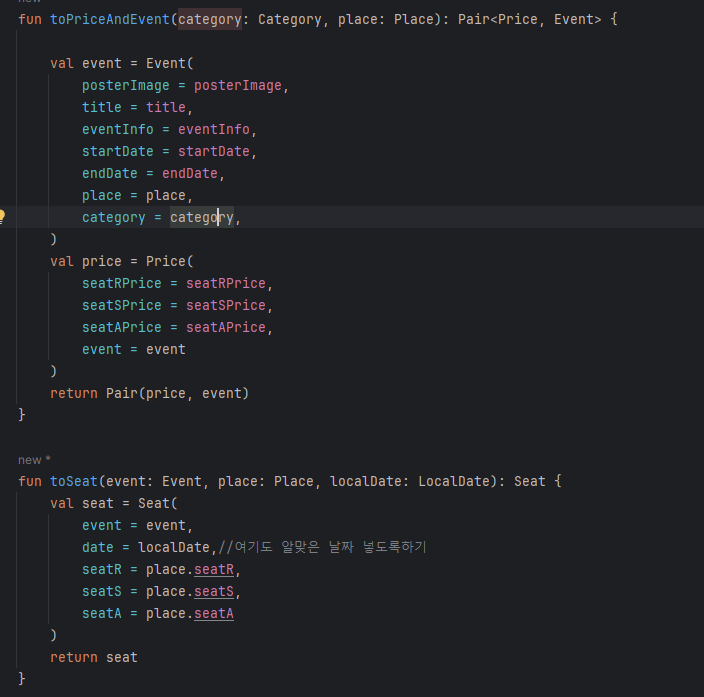Click the purple endDate value
704x697 pixels.
[x=189, y=173]
